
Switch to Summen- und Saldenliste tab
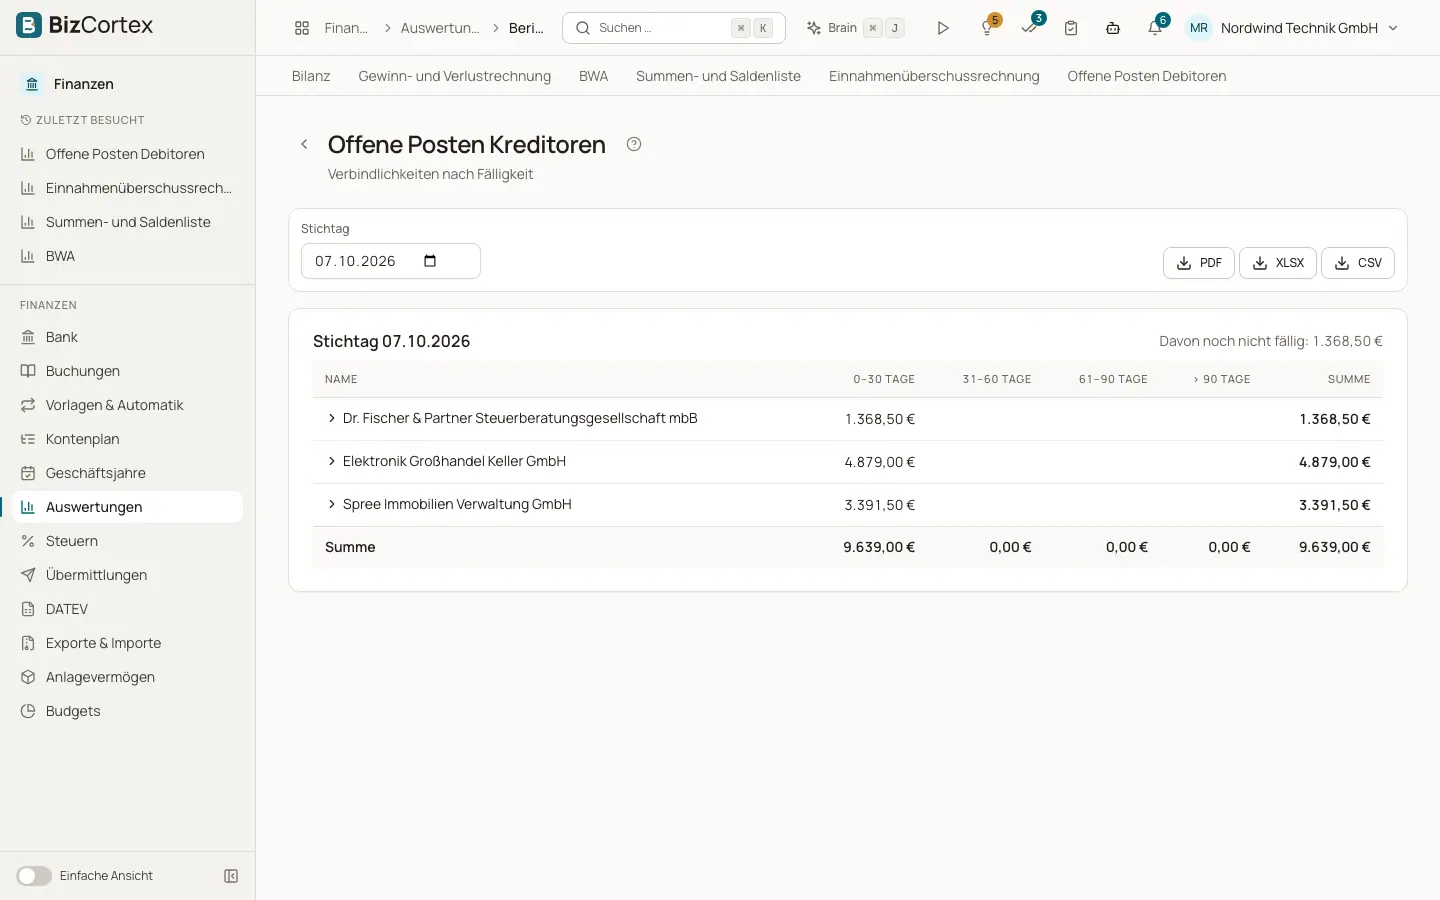click(x=718, y=76)
